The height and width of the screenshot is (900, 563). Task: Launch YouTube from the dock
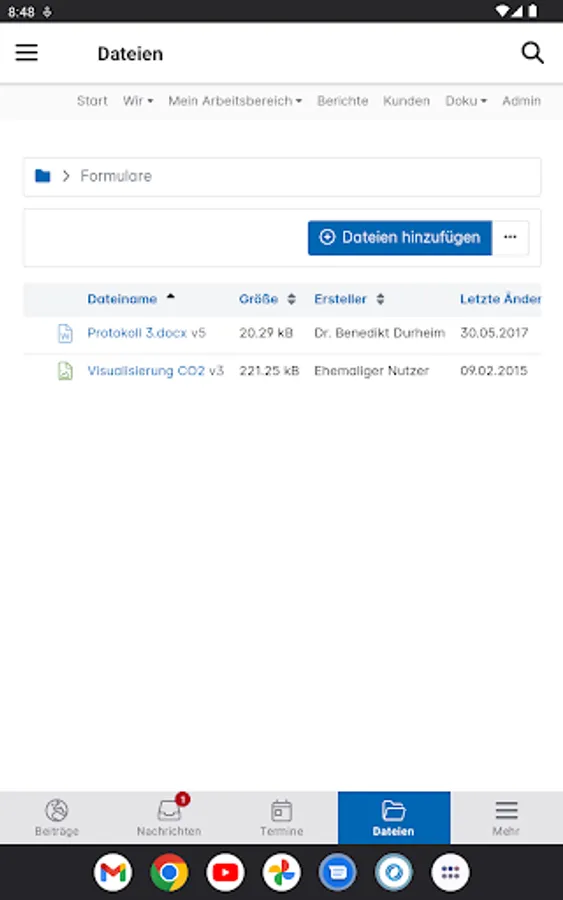coord(226,872)
